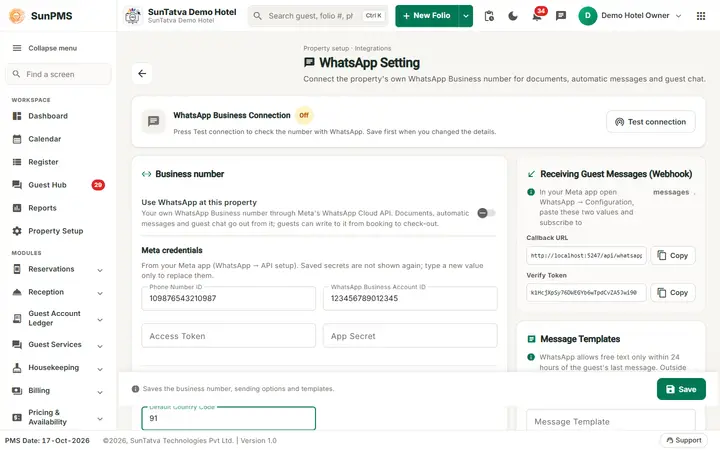Expand the Pricing & Availability chevron
Screen dimensions: 720x450
[x=100, y=418]
